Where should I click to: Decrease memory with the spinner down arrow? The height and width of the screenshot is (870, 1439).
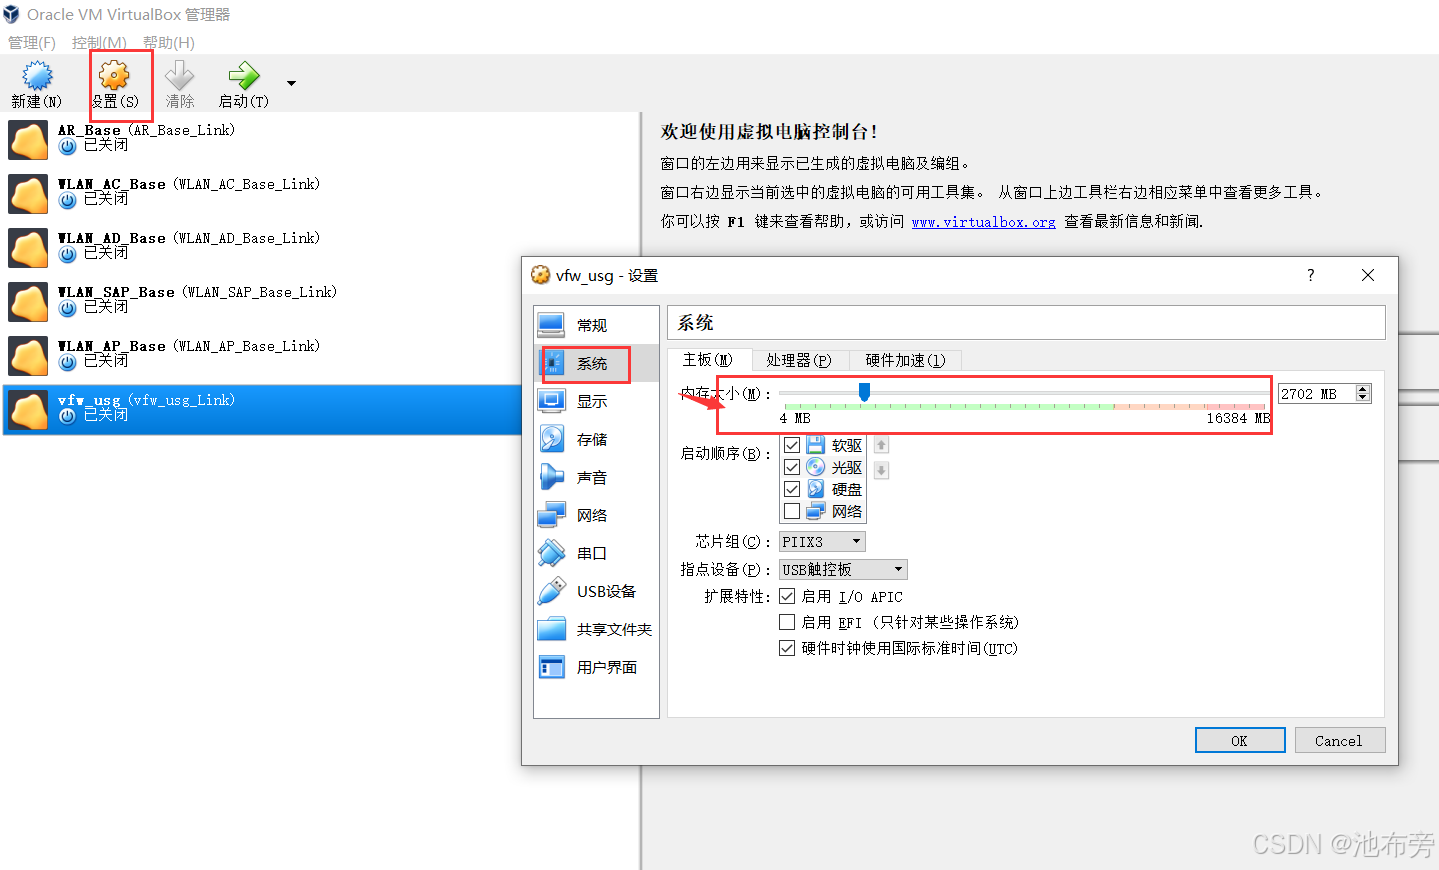point(1363,399)
